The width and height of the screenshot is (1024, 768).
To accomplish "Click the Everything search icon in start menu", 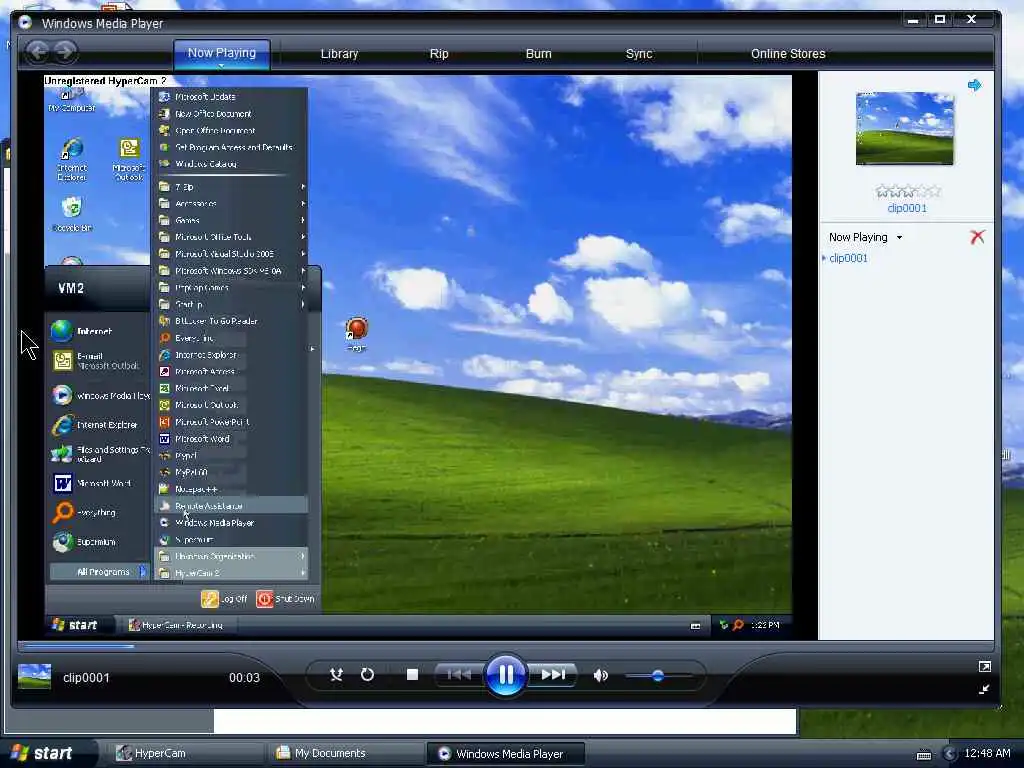I will tap(63, 512).
